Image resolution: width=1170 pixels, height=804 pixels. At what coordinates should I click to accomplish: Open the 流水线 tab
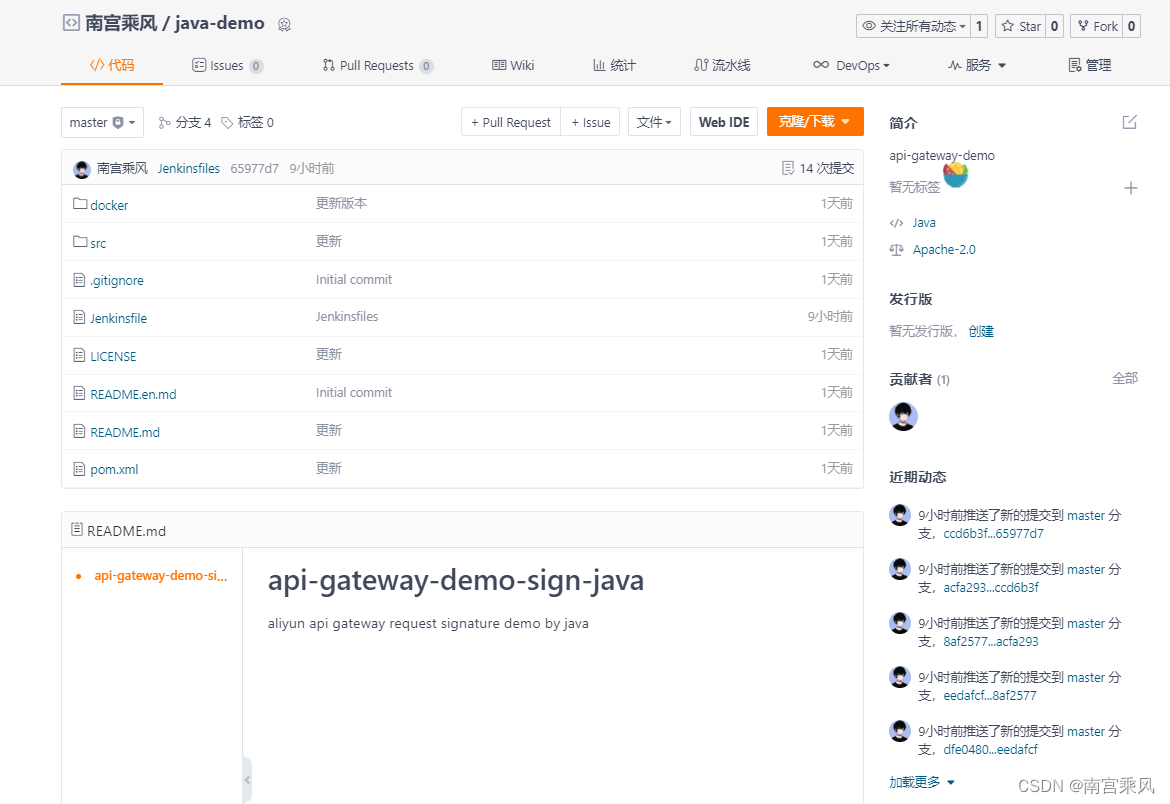pyautogui.click(x=722, y=66)
